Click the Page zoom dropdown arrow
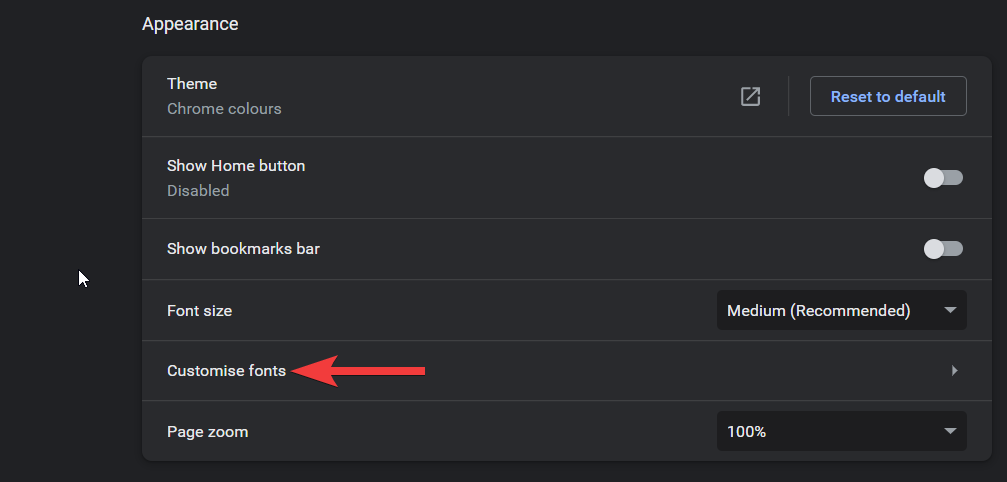Viewport: 1007px width, 482px height. point(950,432)
